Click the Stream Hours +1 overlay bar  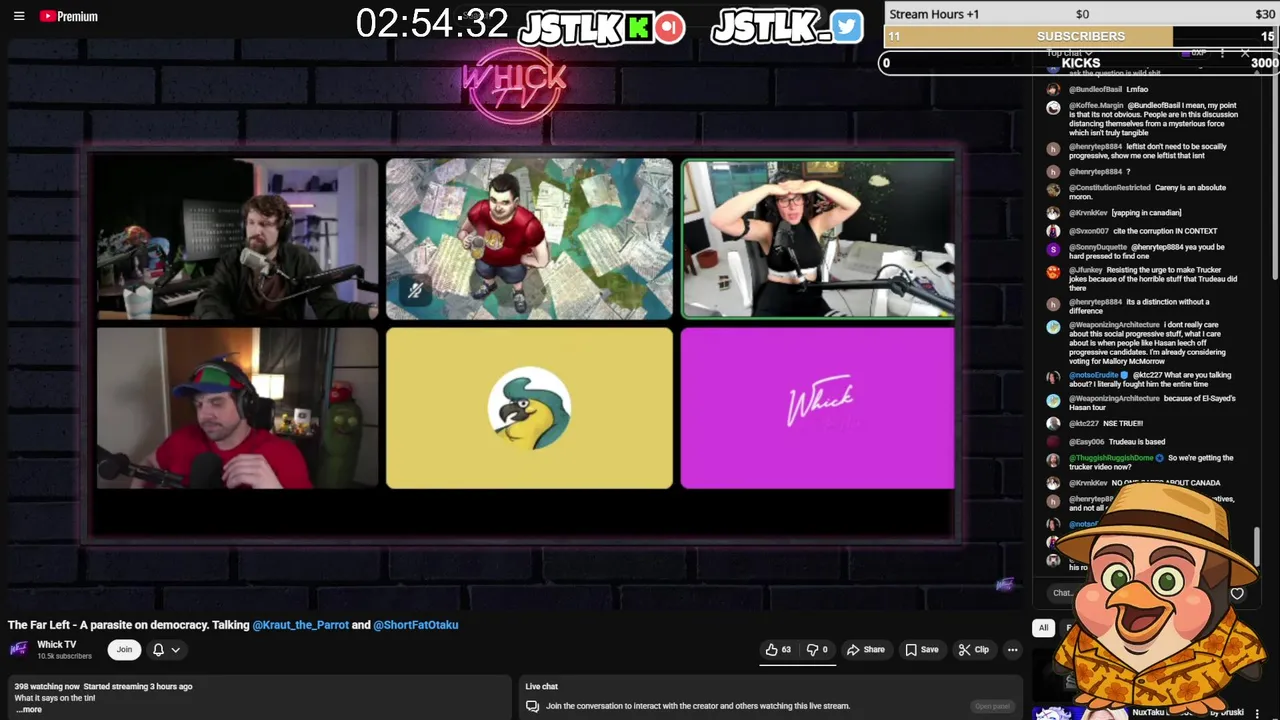1081,14
